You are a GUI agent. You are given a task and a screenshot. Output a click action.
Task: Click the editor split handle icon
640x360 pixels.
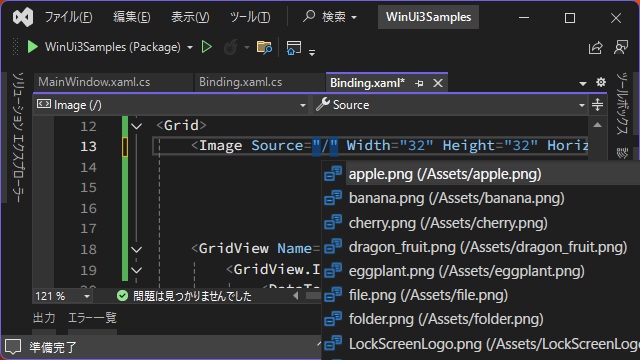598,105
